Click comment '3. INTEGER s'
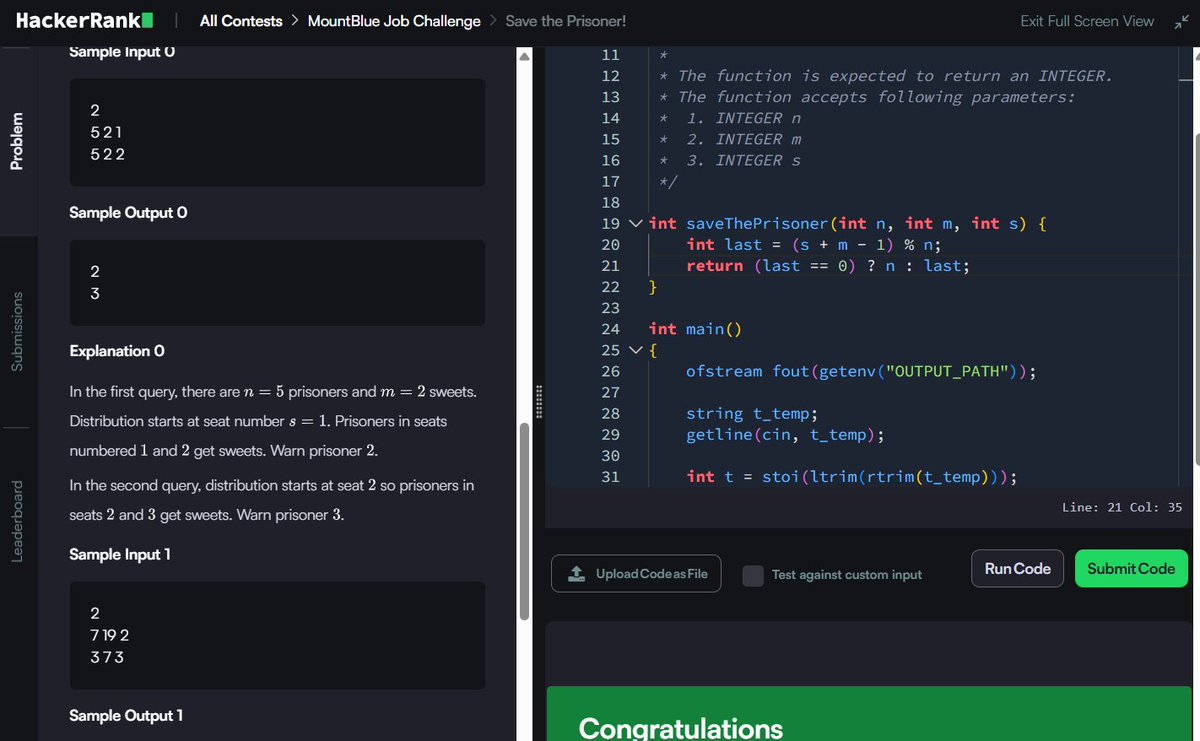 pos(743,160)
